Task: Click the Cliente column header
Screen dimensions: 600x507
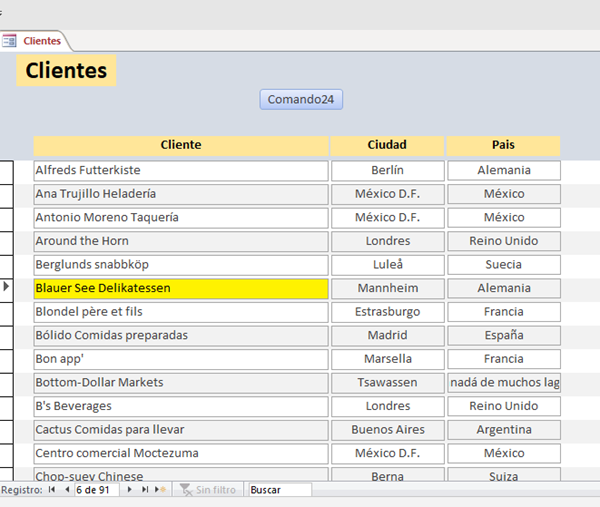Action: pos(181,145)
